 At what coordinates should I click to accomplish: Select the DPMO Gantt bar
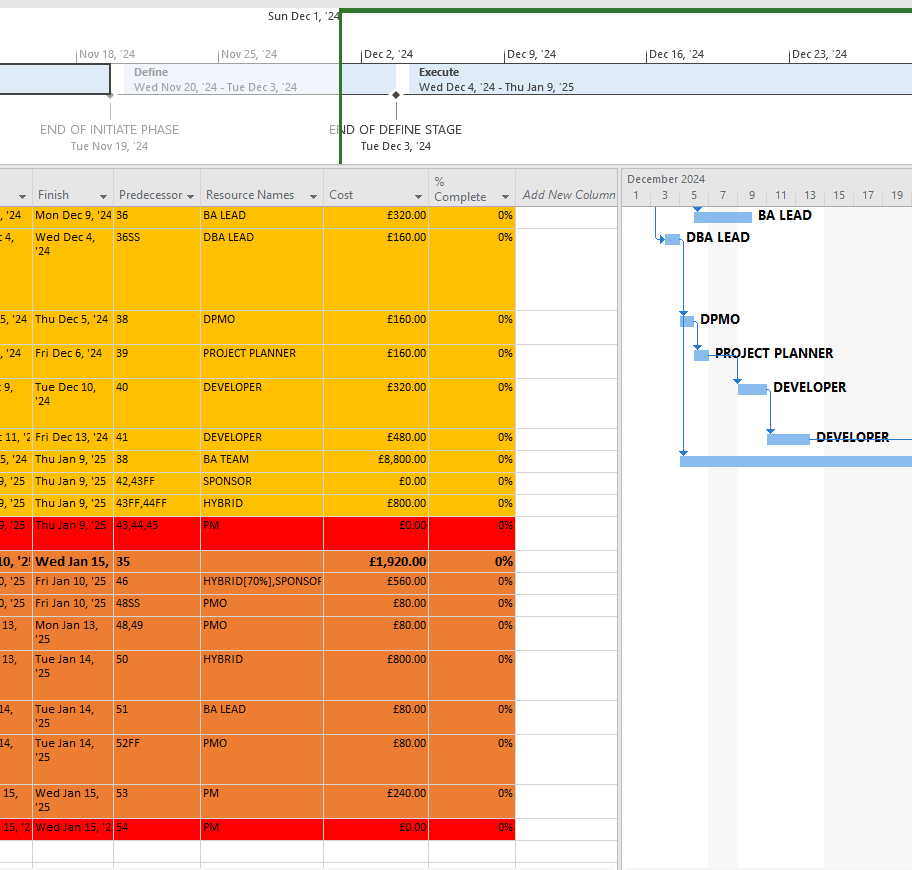(x=687, y=320)
